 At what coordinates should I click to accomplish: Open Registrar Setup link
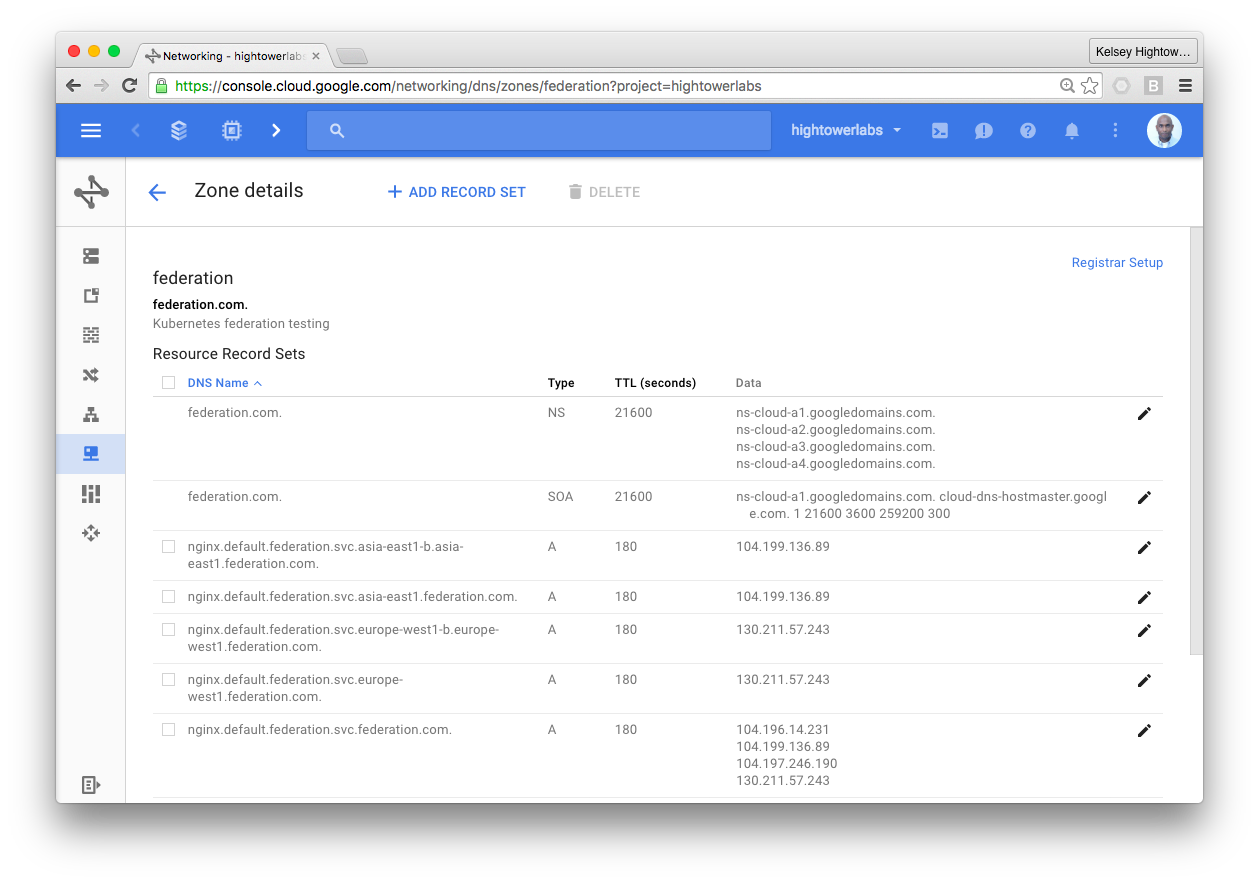[1117, 263]
